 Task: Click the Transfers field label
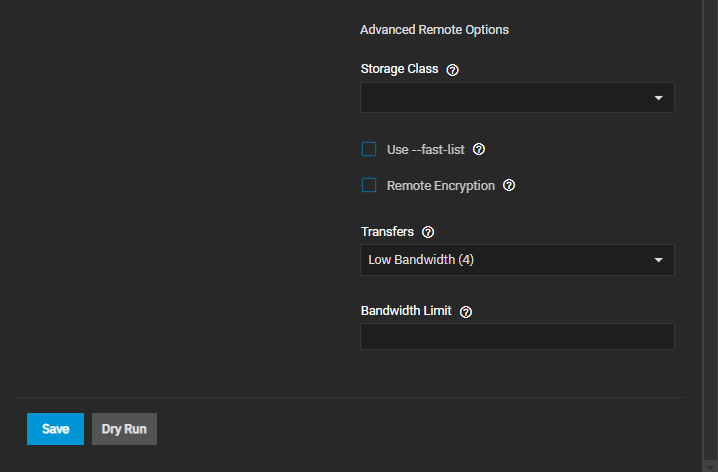point(387,232)
